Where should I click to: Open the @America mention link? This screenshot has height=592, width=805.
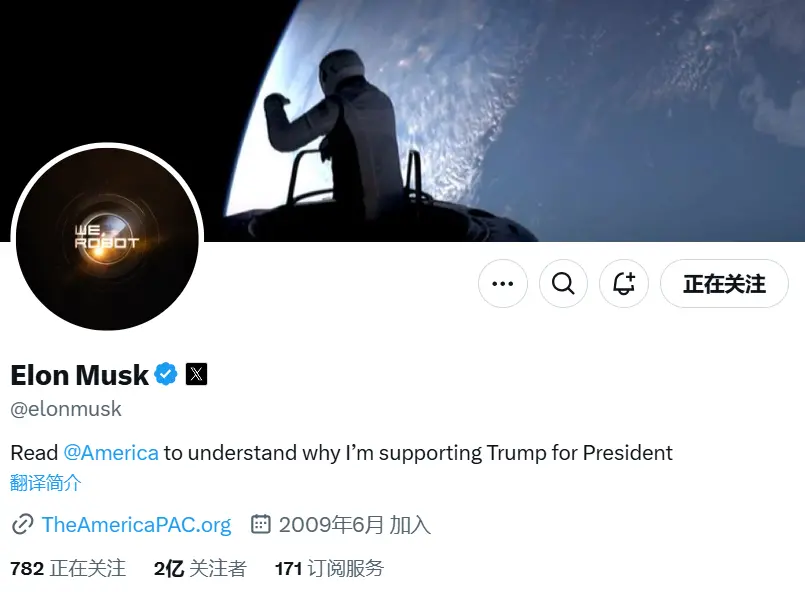coord(111,453)
